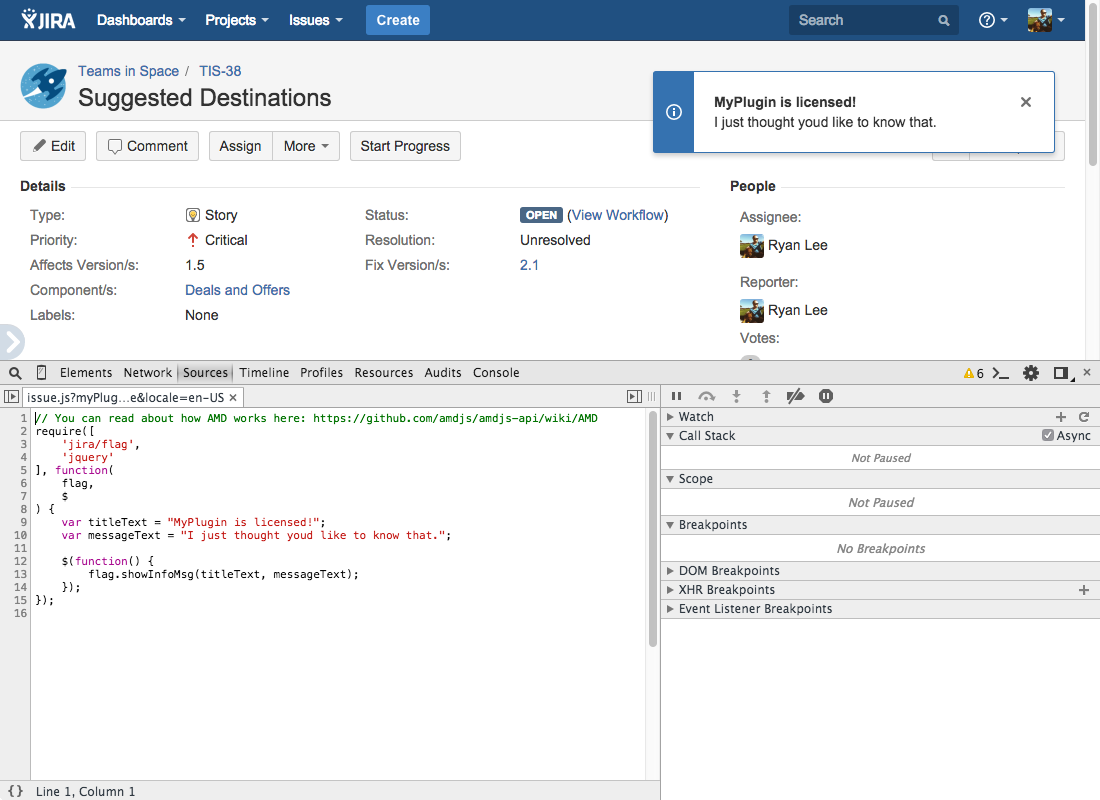Add a watch expression with the plus icon
The height and width of the screenshot is (800, 1100).
point(1062,416)
